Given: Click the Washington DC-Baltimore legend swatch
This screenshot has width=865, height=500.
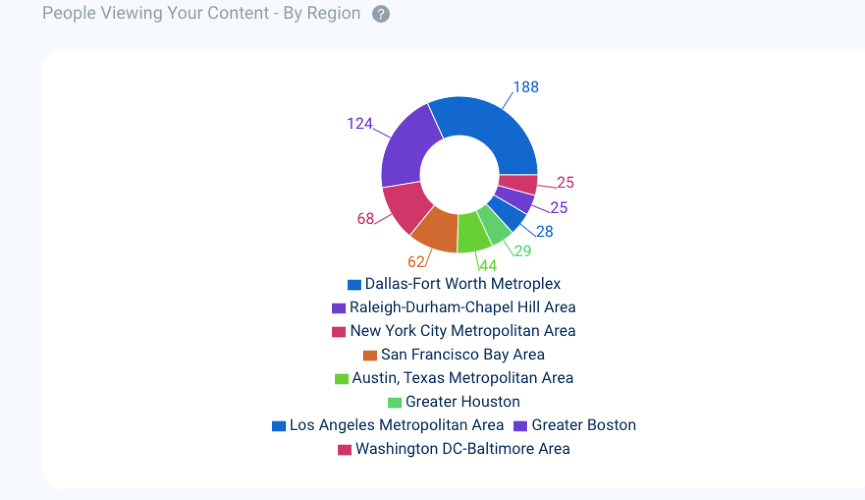Looking at the screenshot, I should (345, 450).
